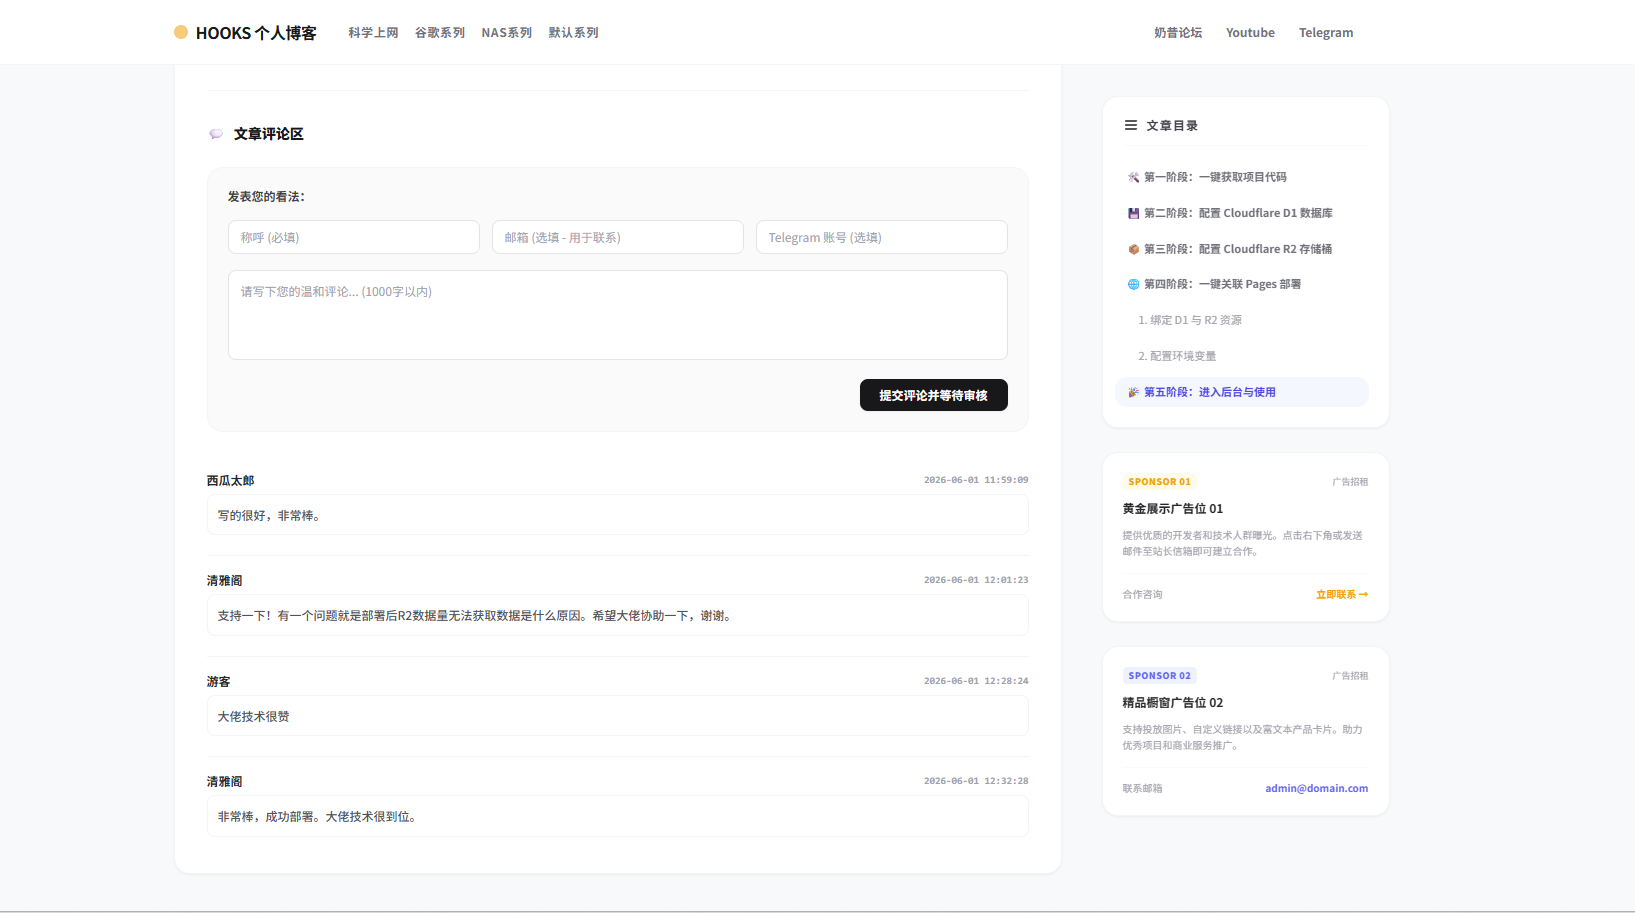Click the floppy disk icon of 第二阶段
The height and width of the screenshot is (913, 1635).
pos(1133,213)
